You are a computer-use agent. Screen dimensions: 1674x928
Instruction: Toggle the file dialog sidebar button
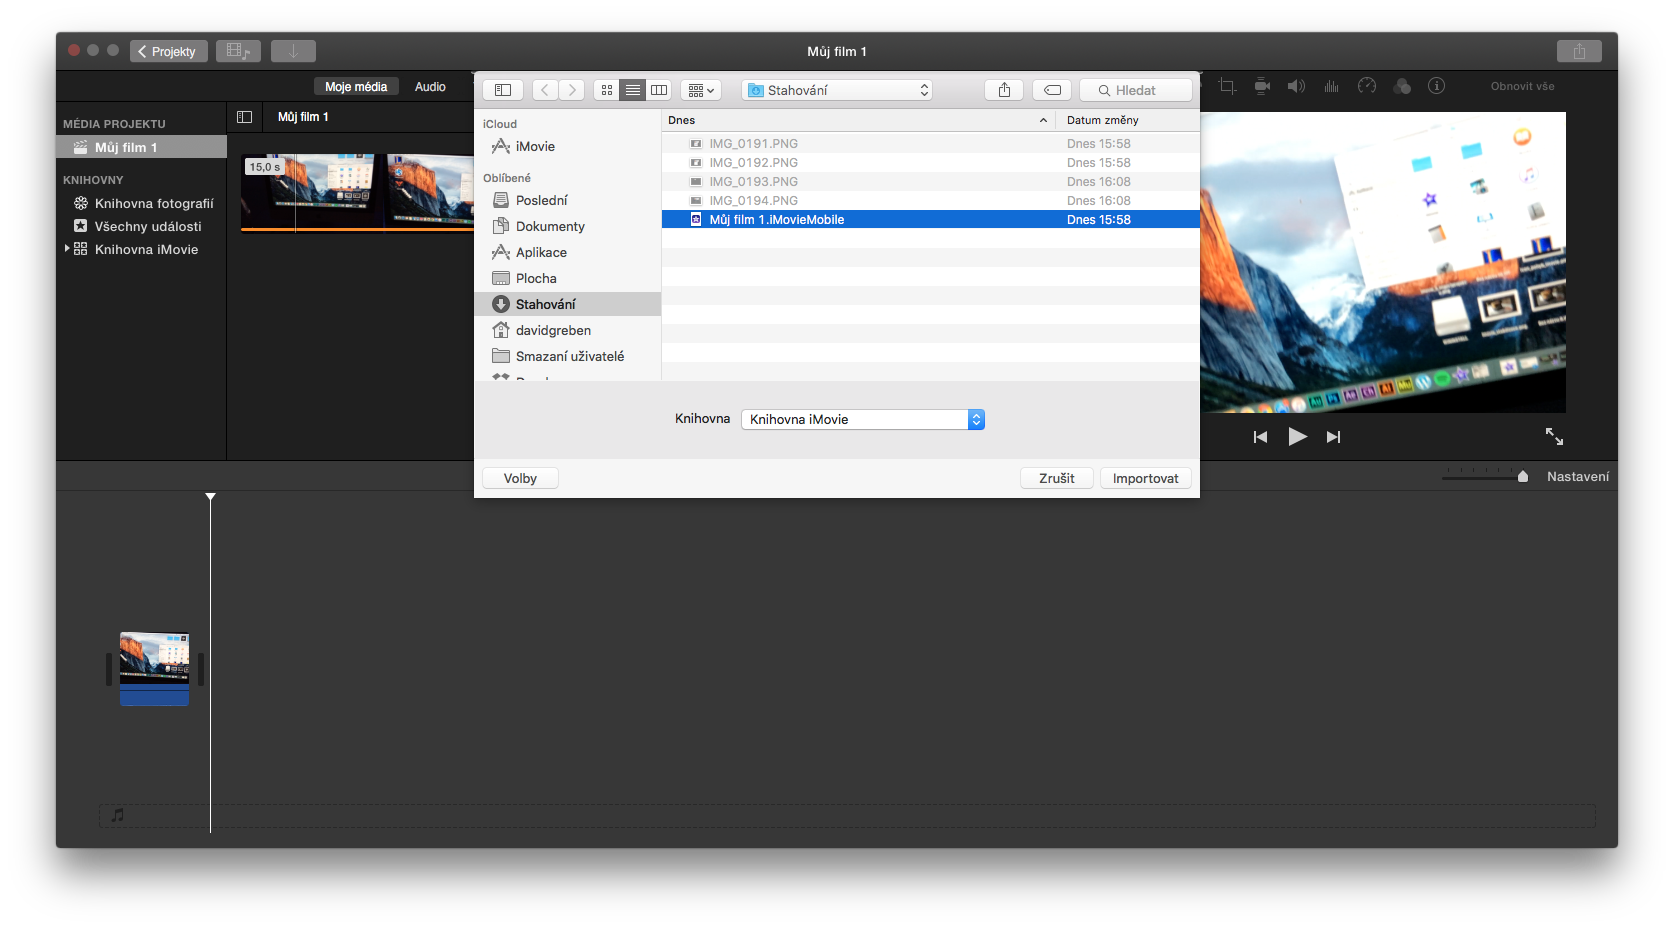click(x=503, y=90)
